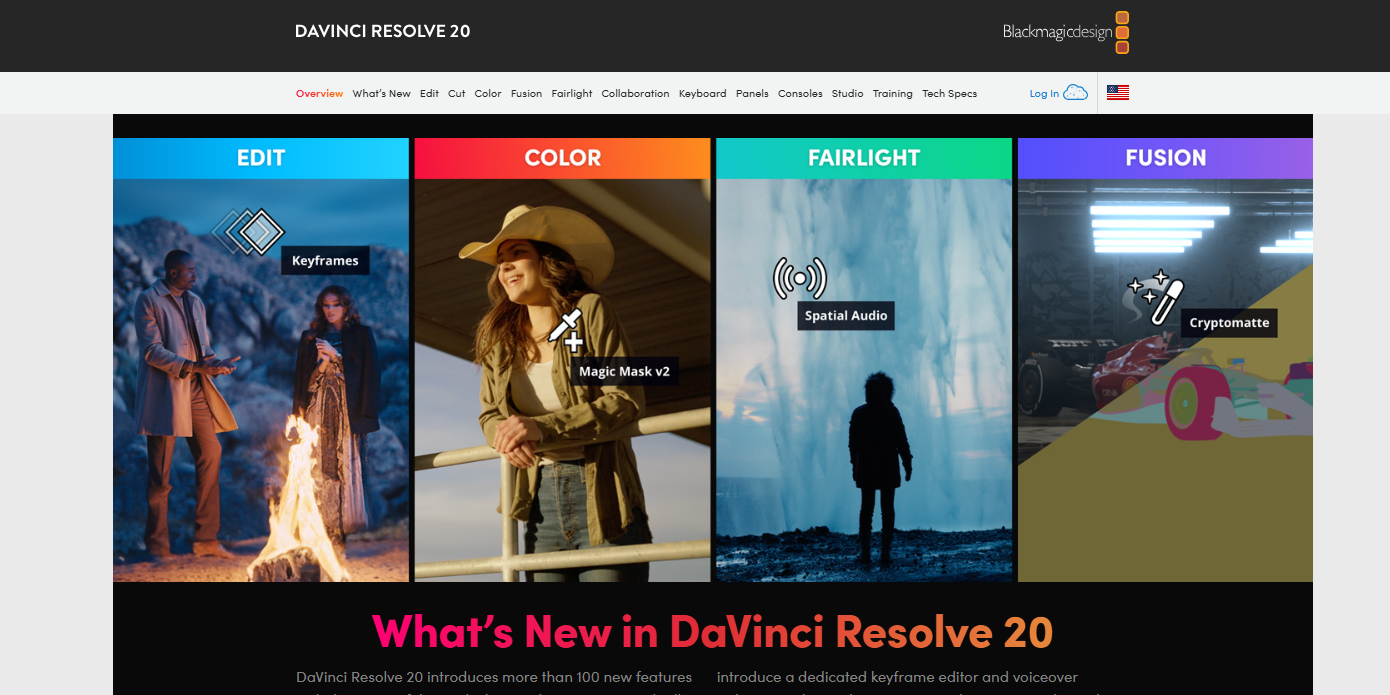1390x695 pixels.
Task: Open the Color navigation item
Action: [488, 94]
